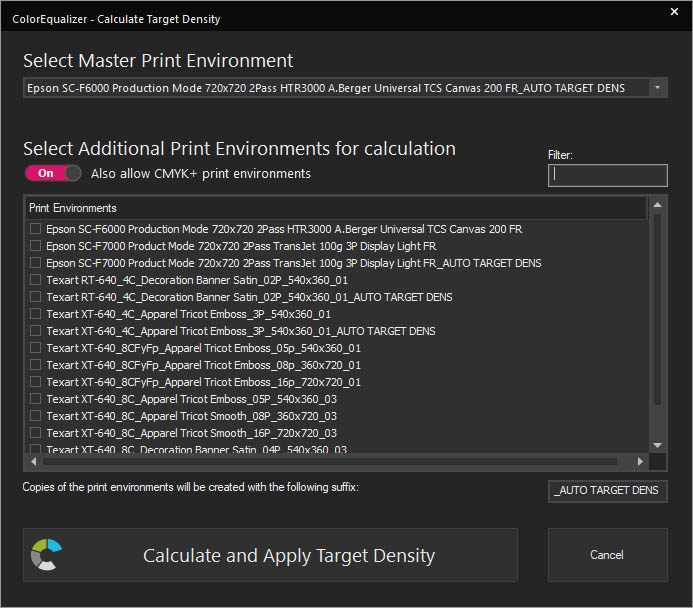
Task: Click into the Filter input field
Action: (x=608, y=175)
